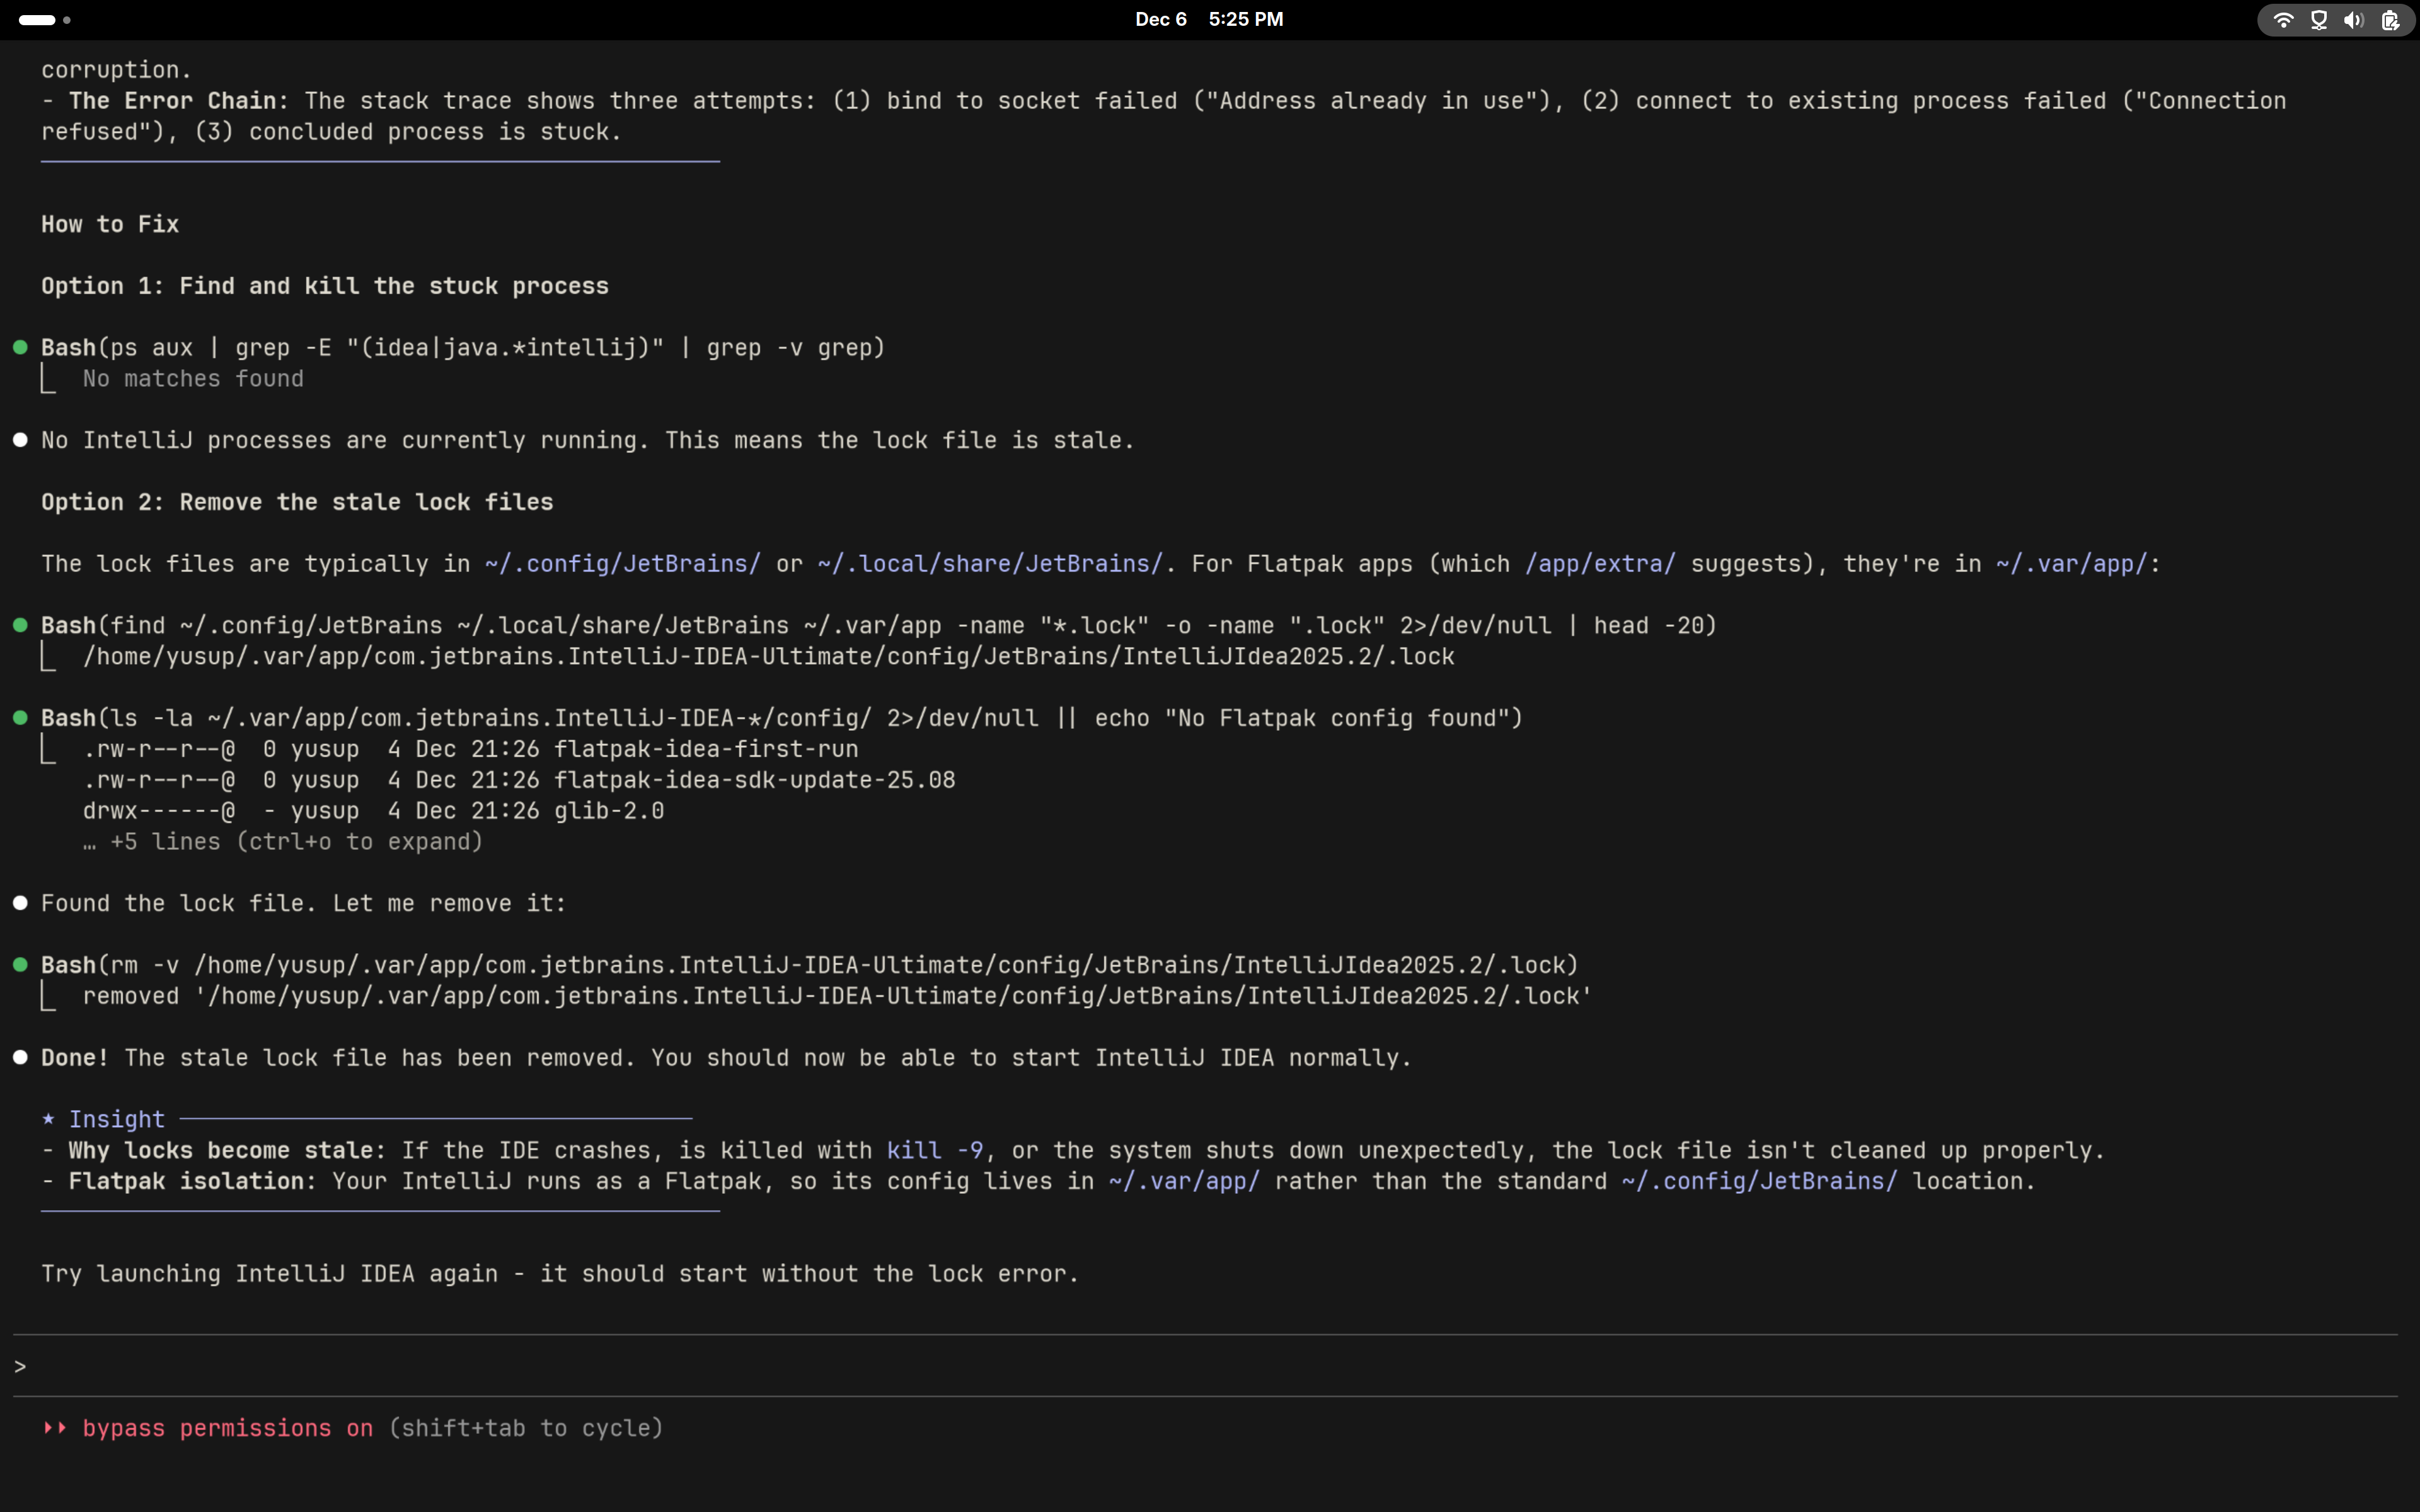Click green status dot beside ps aux command
The image size is (2420, 1512).
coord(20,348)
